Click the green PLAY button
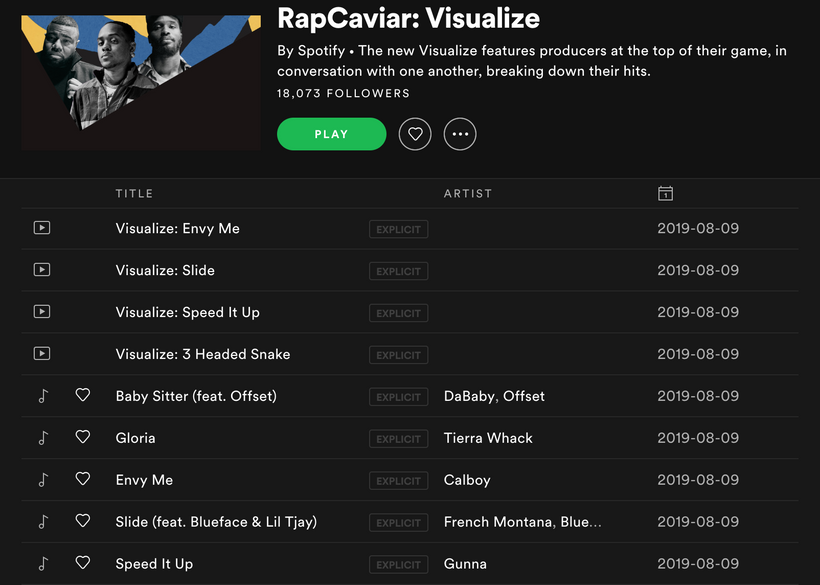 (332, 134)
